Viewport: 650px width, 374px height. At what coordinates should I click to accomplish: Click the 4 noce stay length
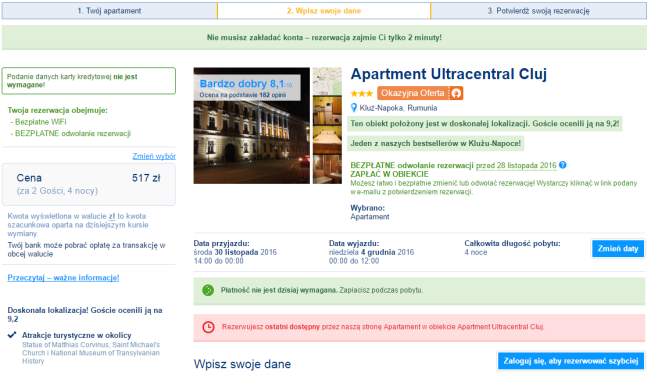click(x=475, y=253)
